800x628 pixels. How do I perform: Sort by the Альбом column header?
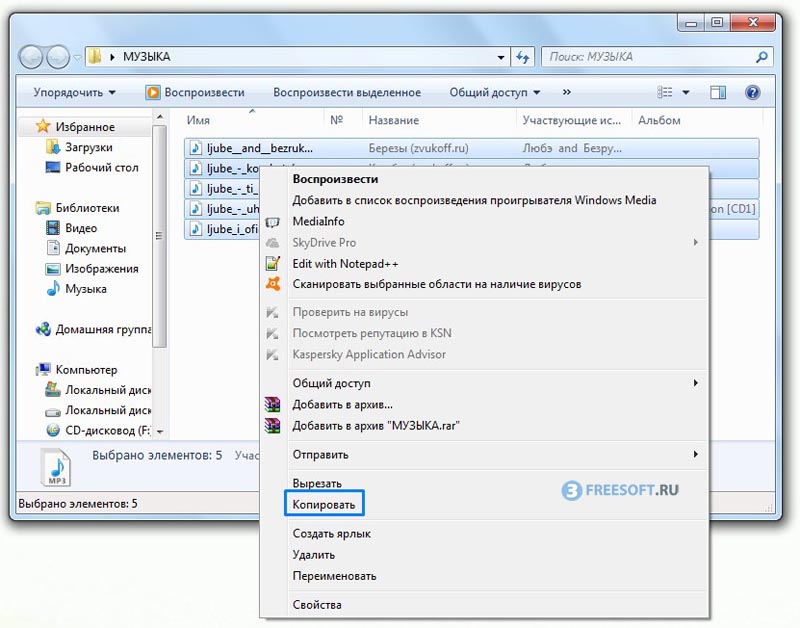coord(659,120)
